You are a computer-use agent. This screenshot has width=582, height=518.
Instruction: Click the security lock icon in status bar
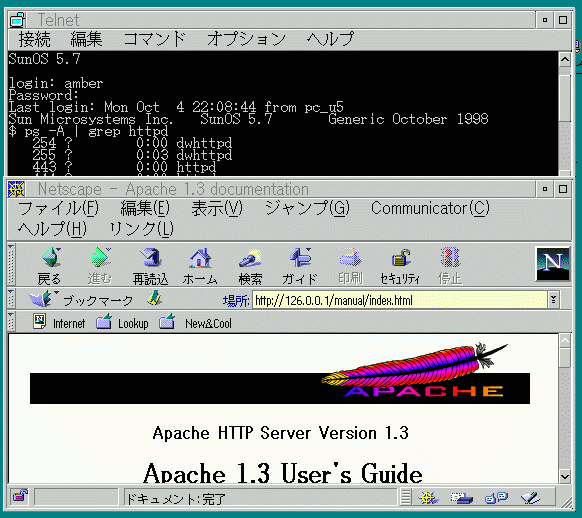tap(20, 496)
